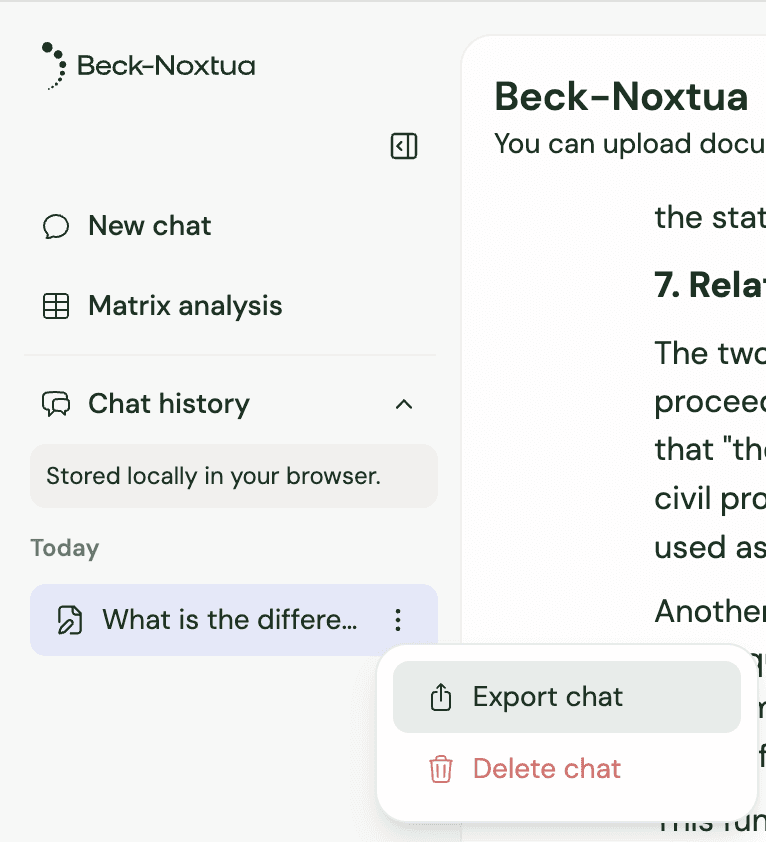Image resolution: width=766 pixels, height=842 pixels.
Task: Click the Beck-Noxtua heading in main panel
Action: [621, 97]
